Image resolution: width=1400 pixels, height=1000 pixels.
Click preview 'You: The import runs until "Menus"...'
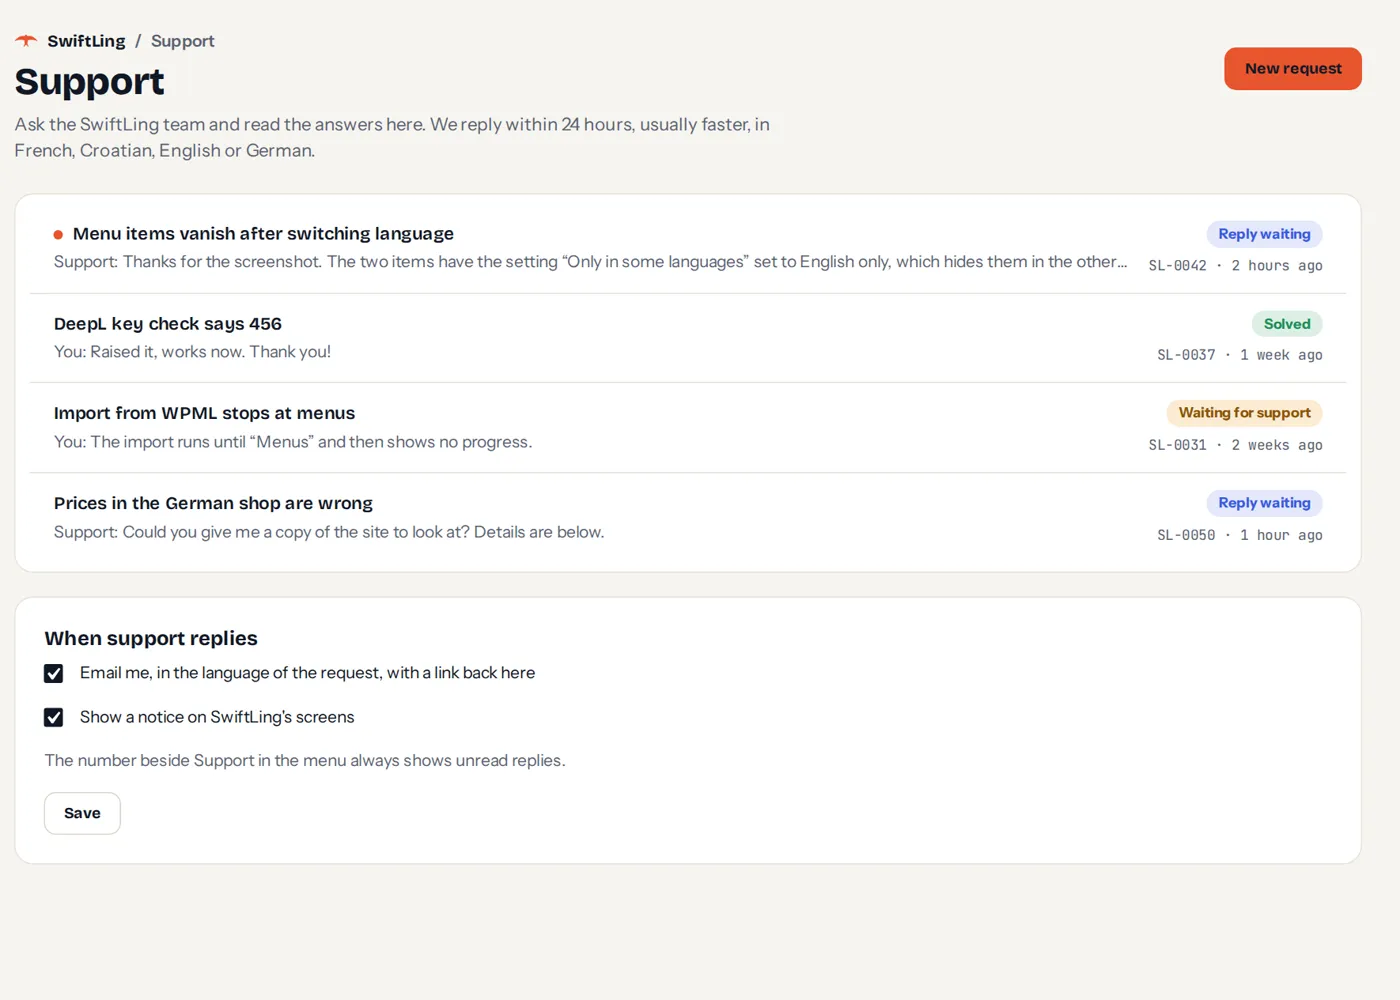(x=293, y=442)
